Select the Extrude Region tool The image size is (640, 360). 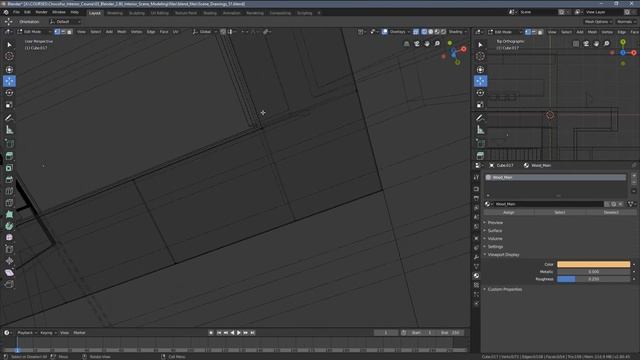[x=9, y=156]
